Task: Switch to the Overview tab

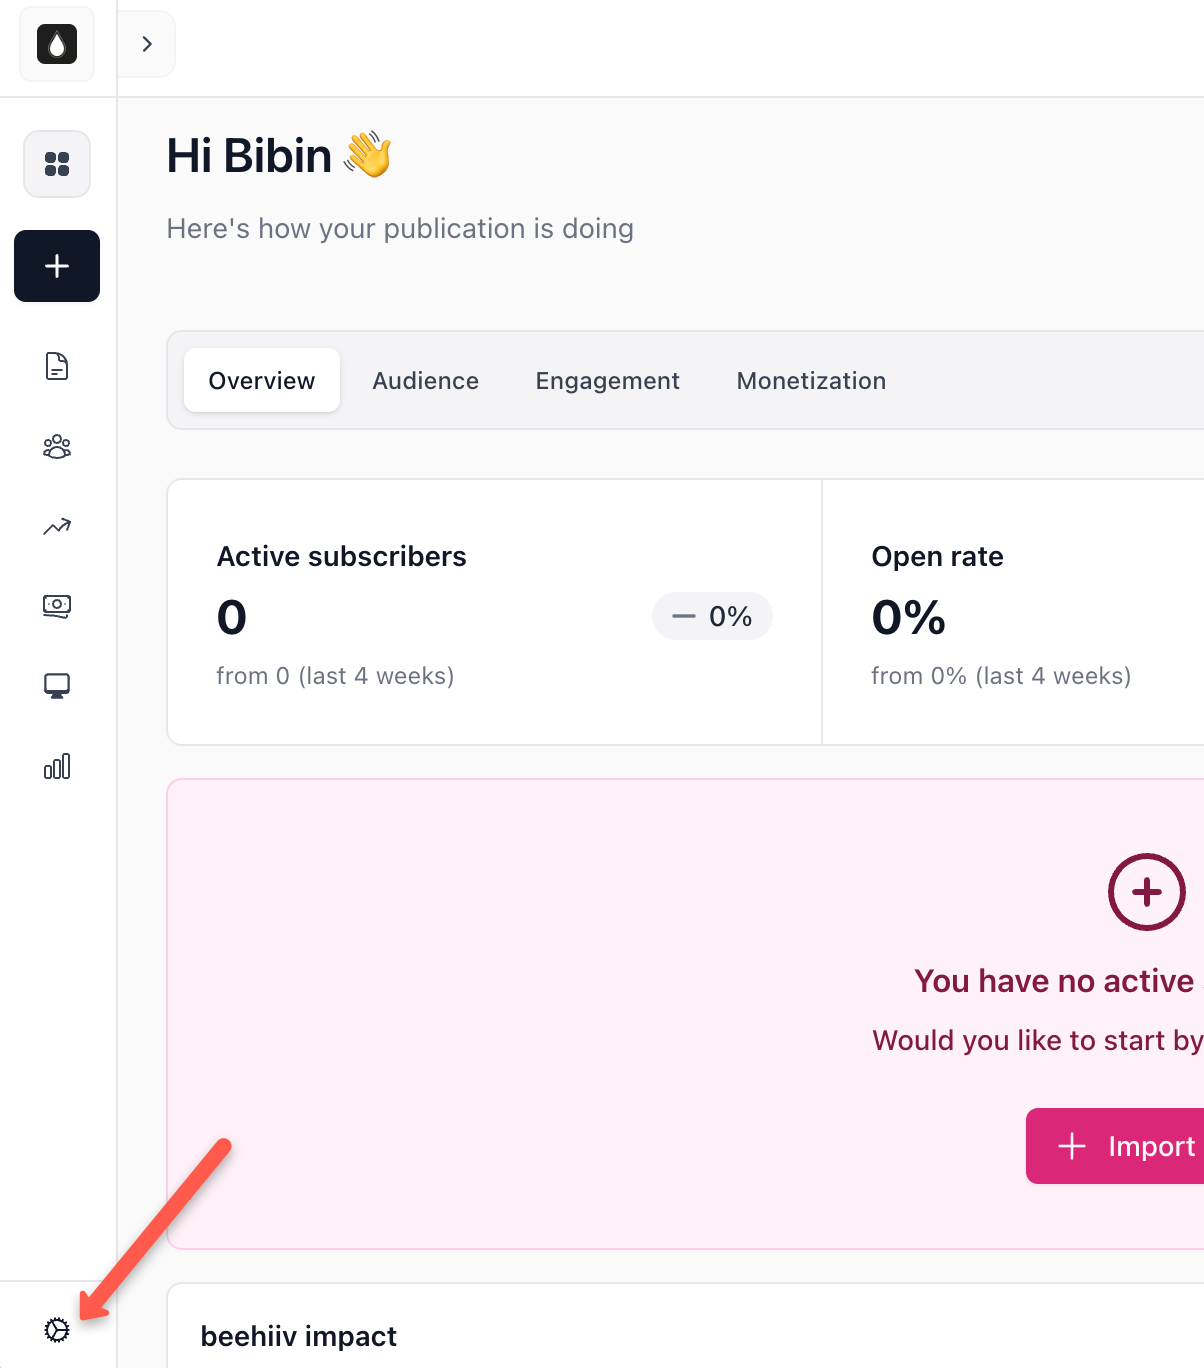Action: click(x=262, y=380)
